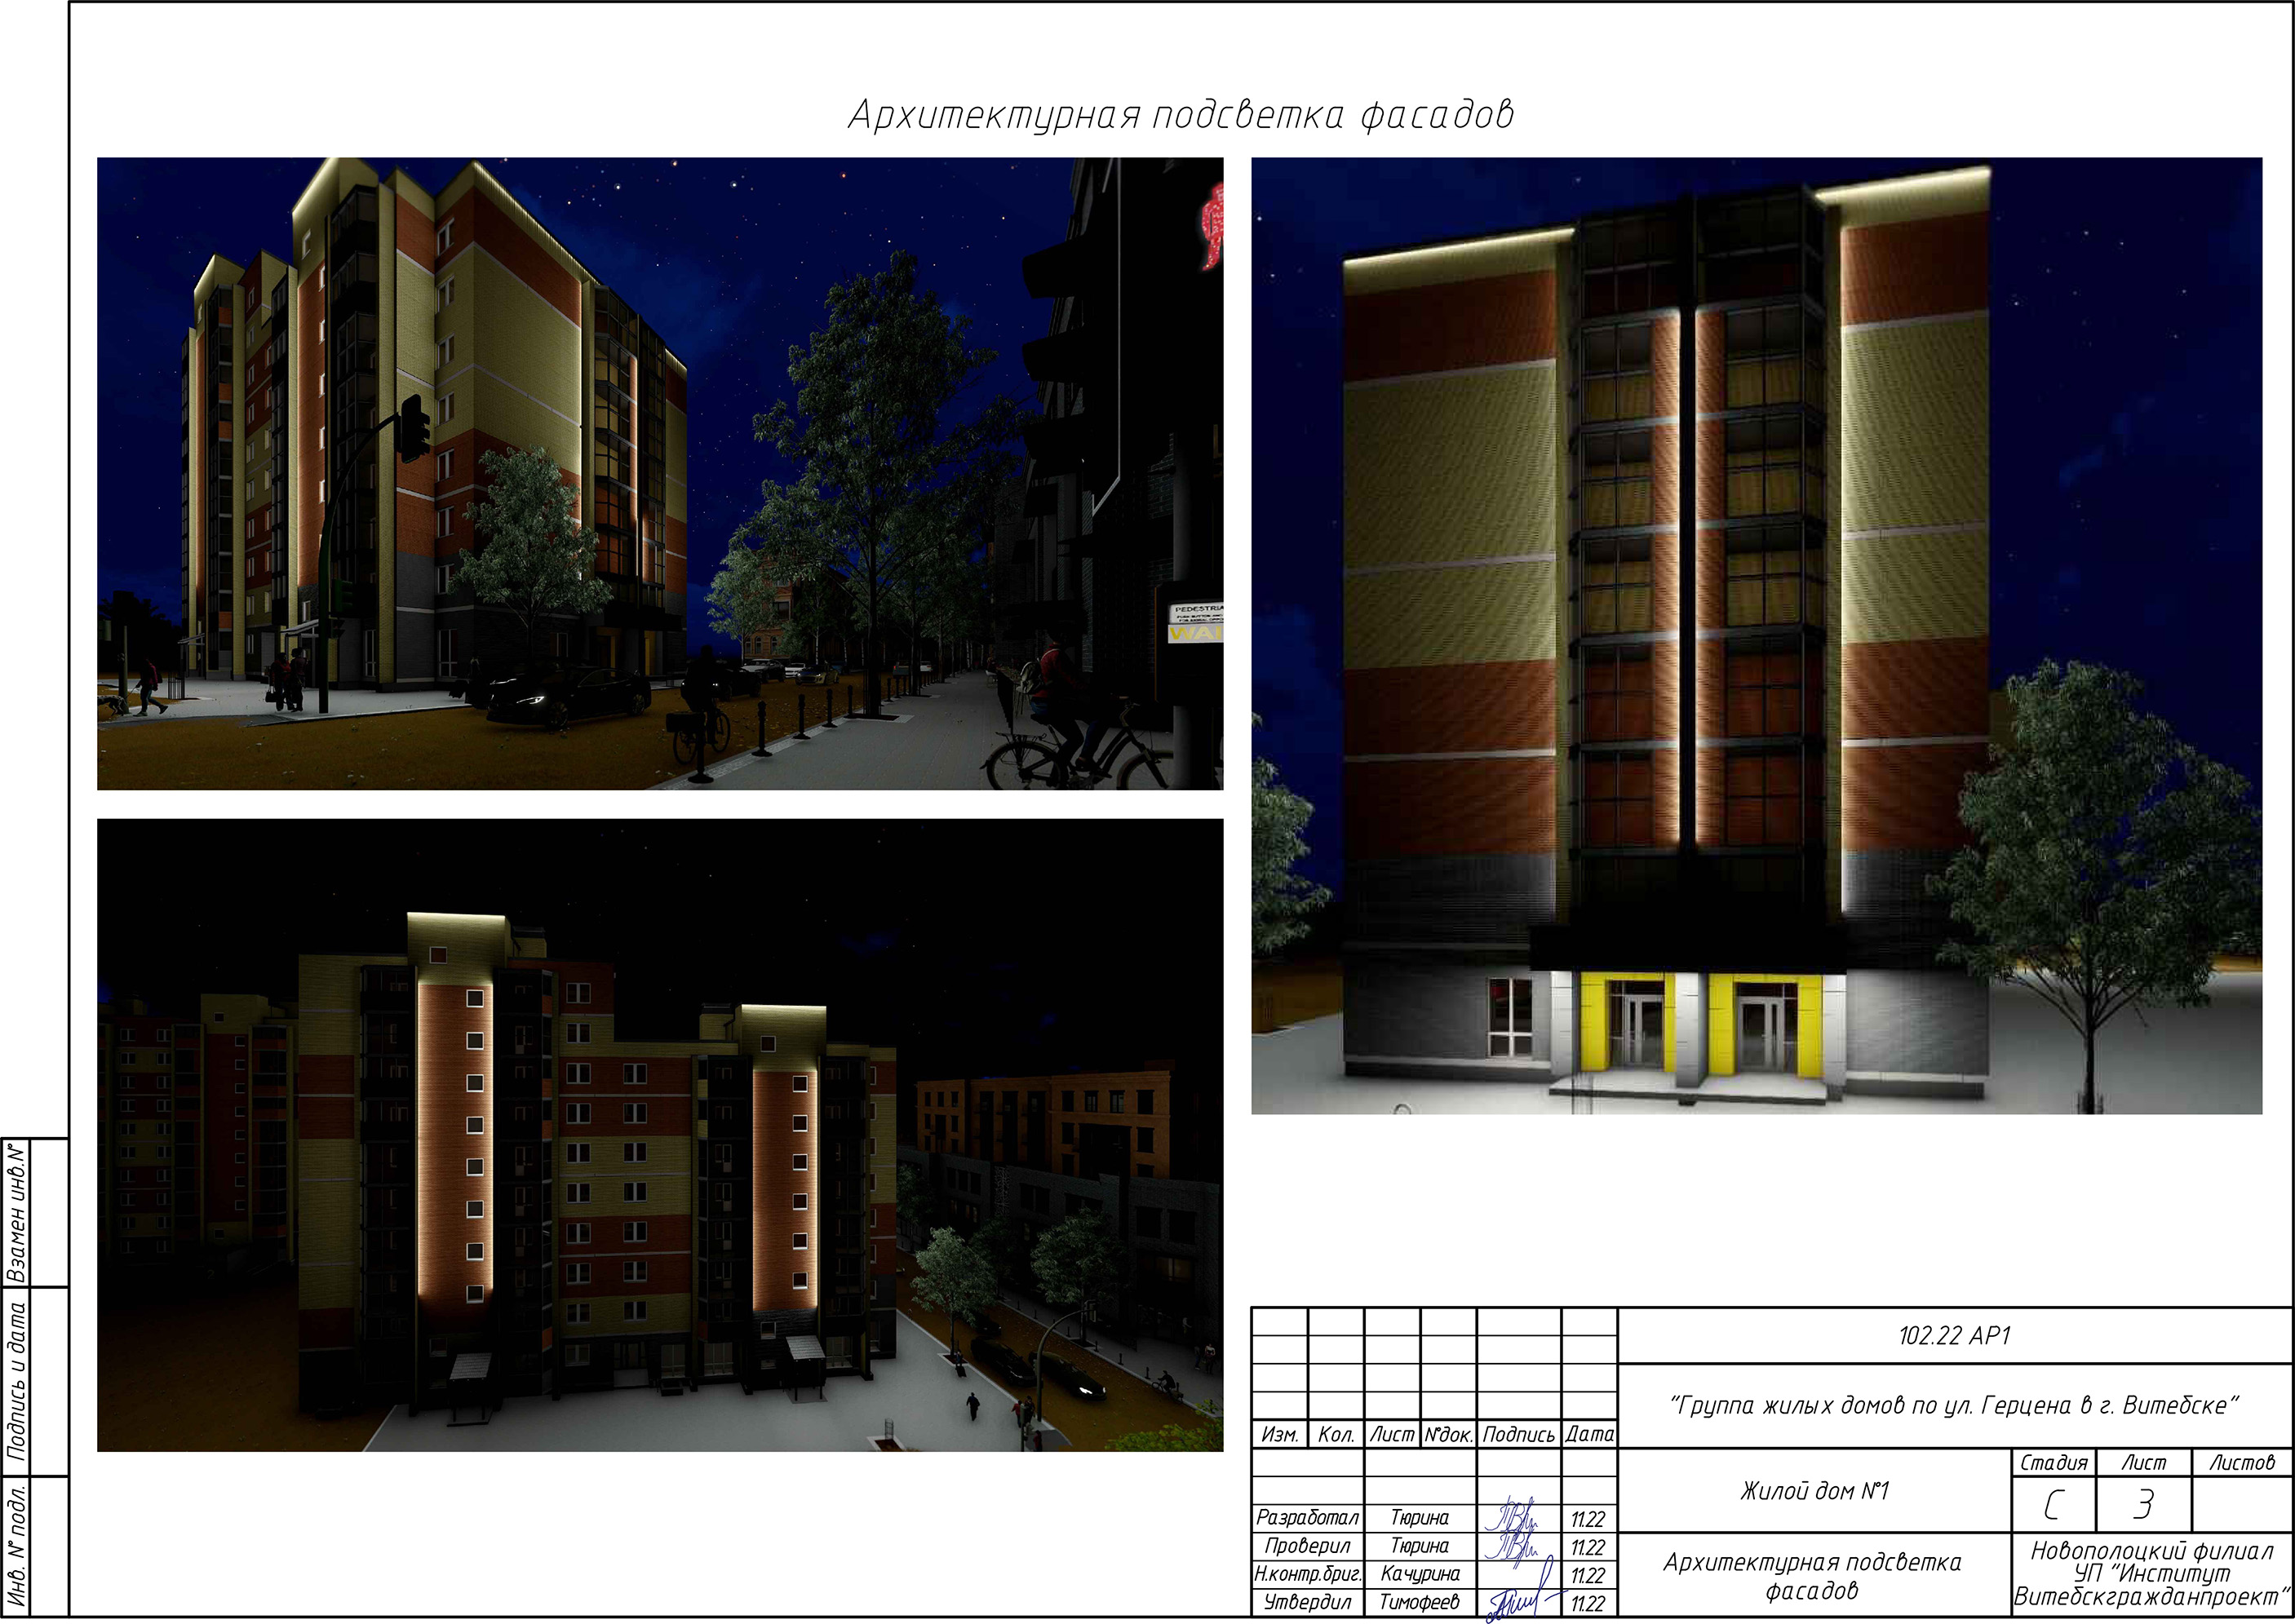Click 'Тюрина' in the Разработал row
The height and width of the screenshot is (1624, 2295).
point(1419,1518)
